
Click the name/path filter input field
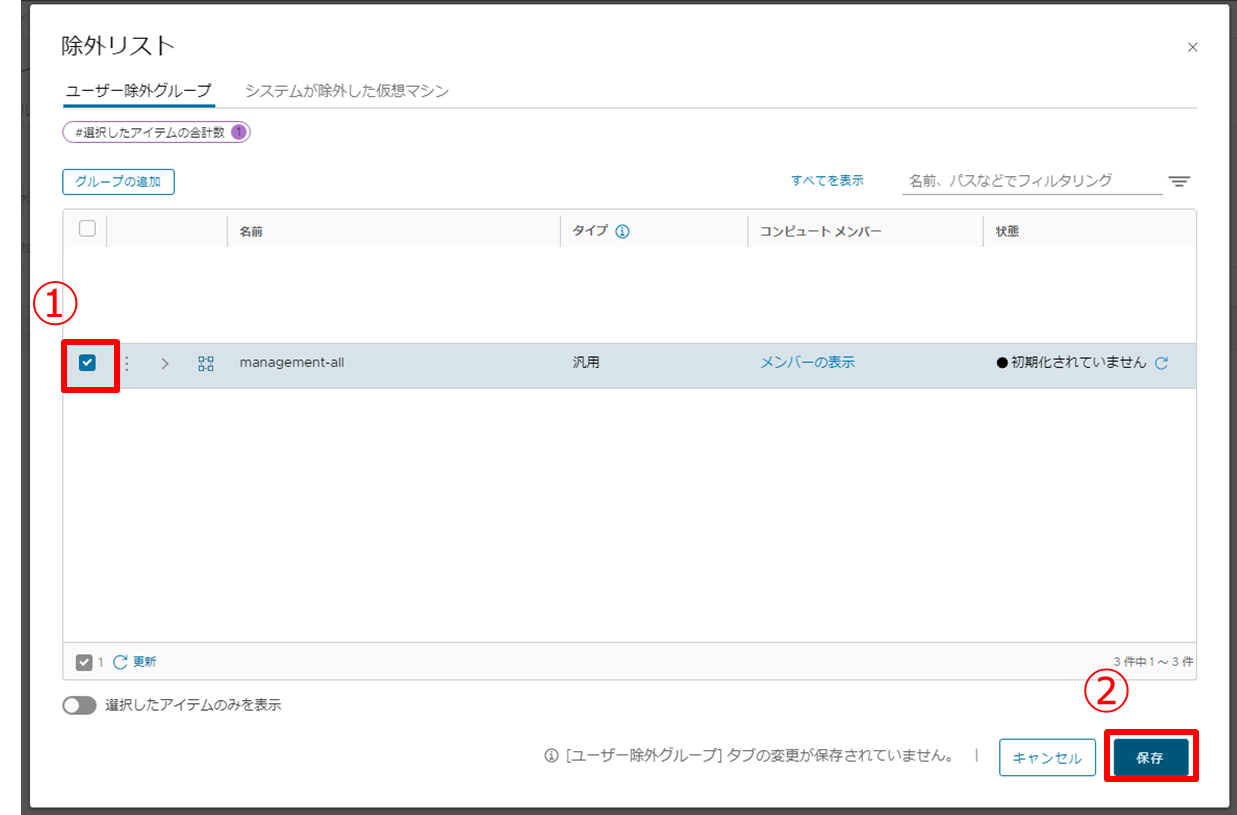[x=1030, y=181]
